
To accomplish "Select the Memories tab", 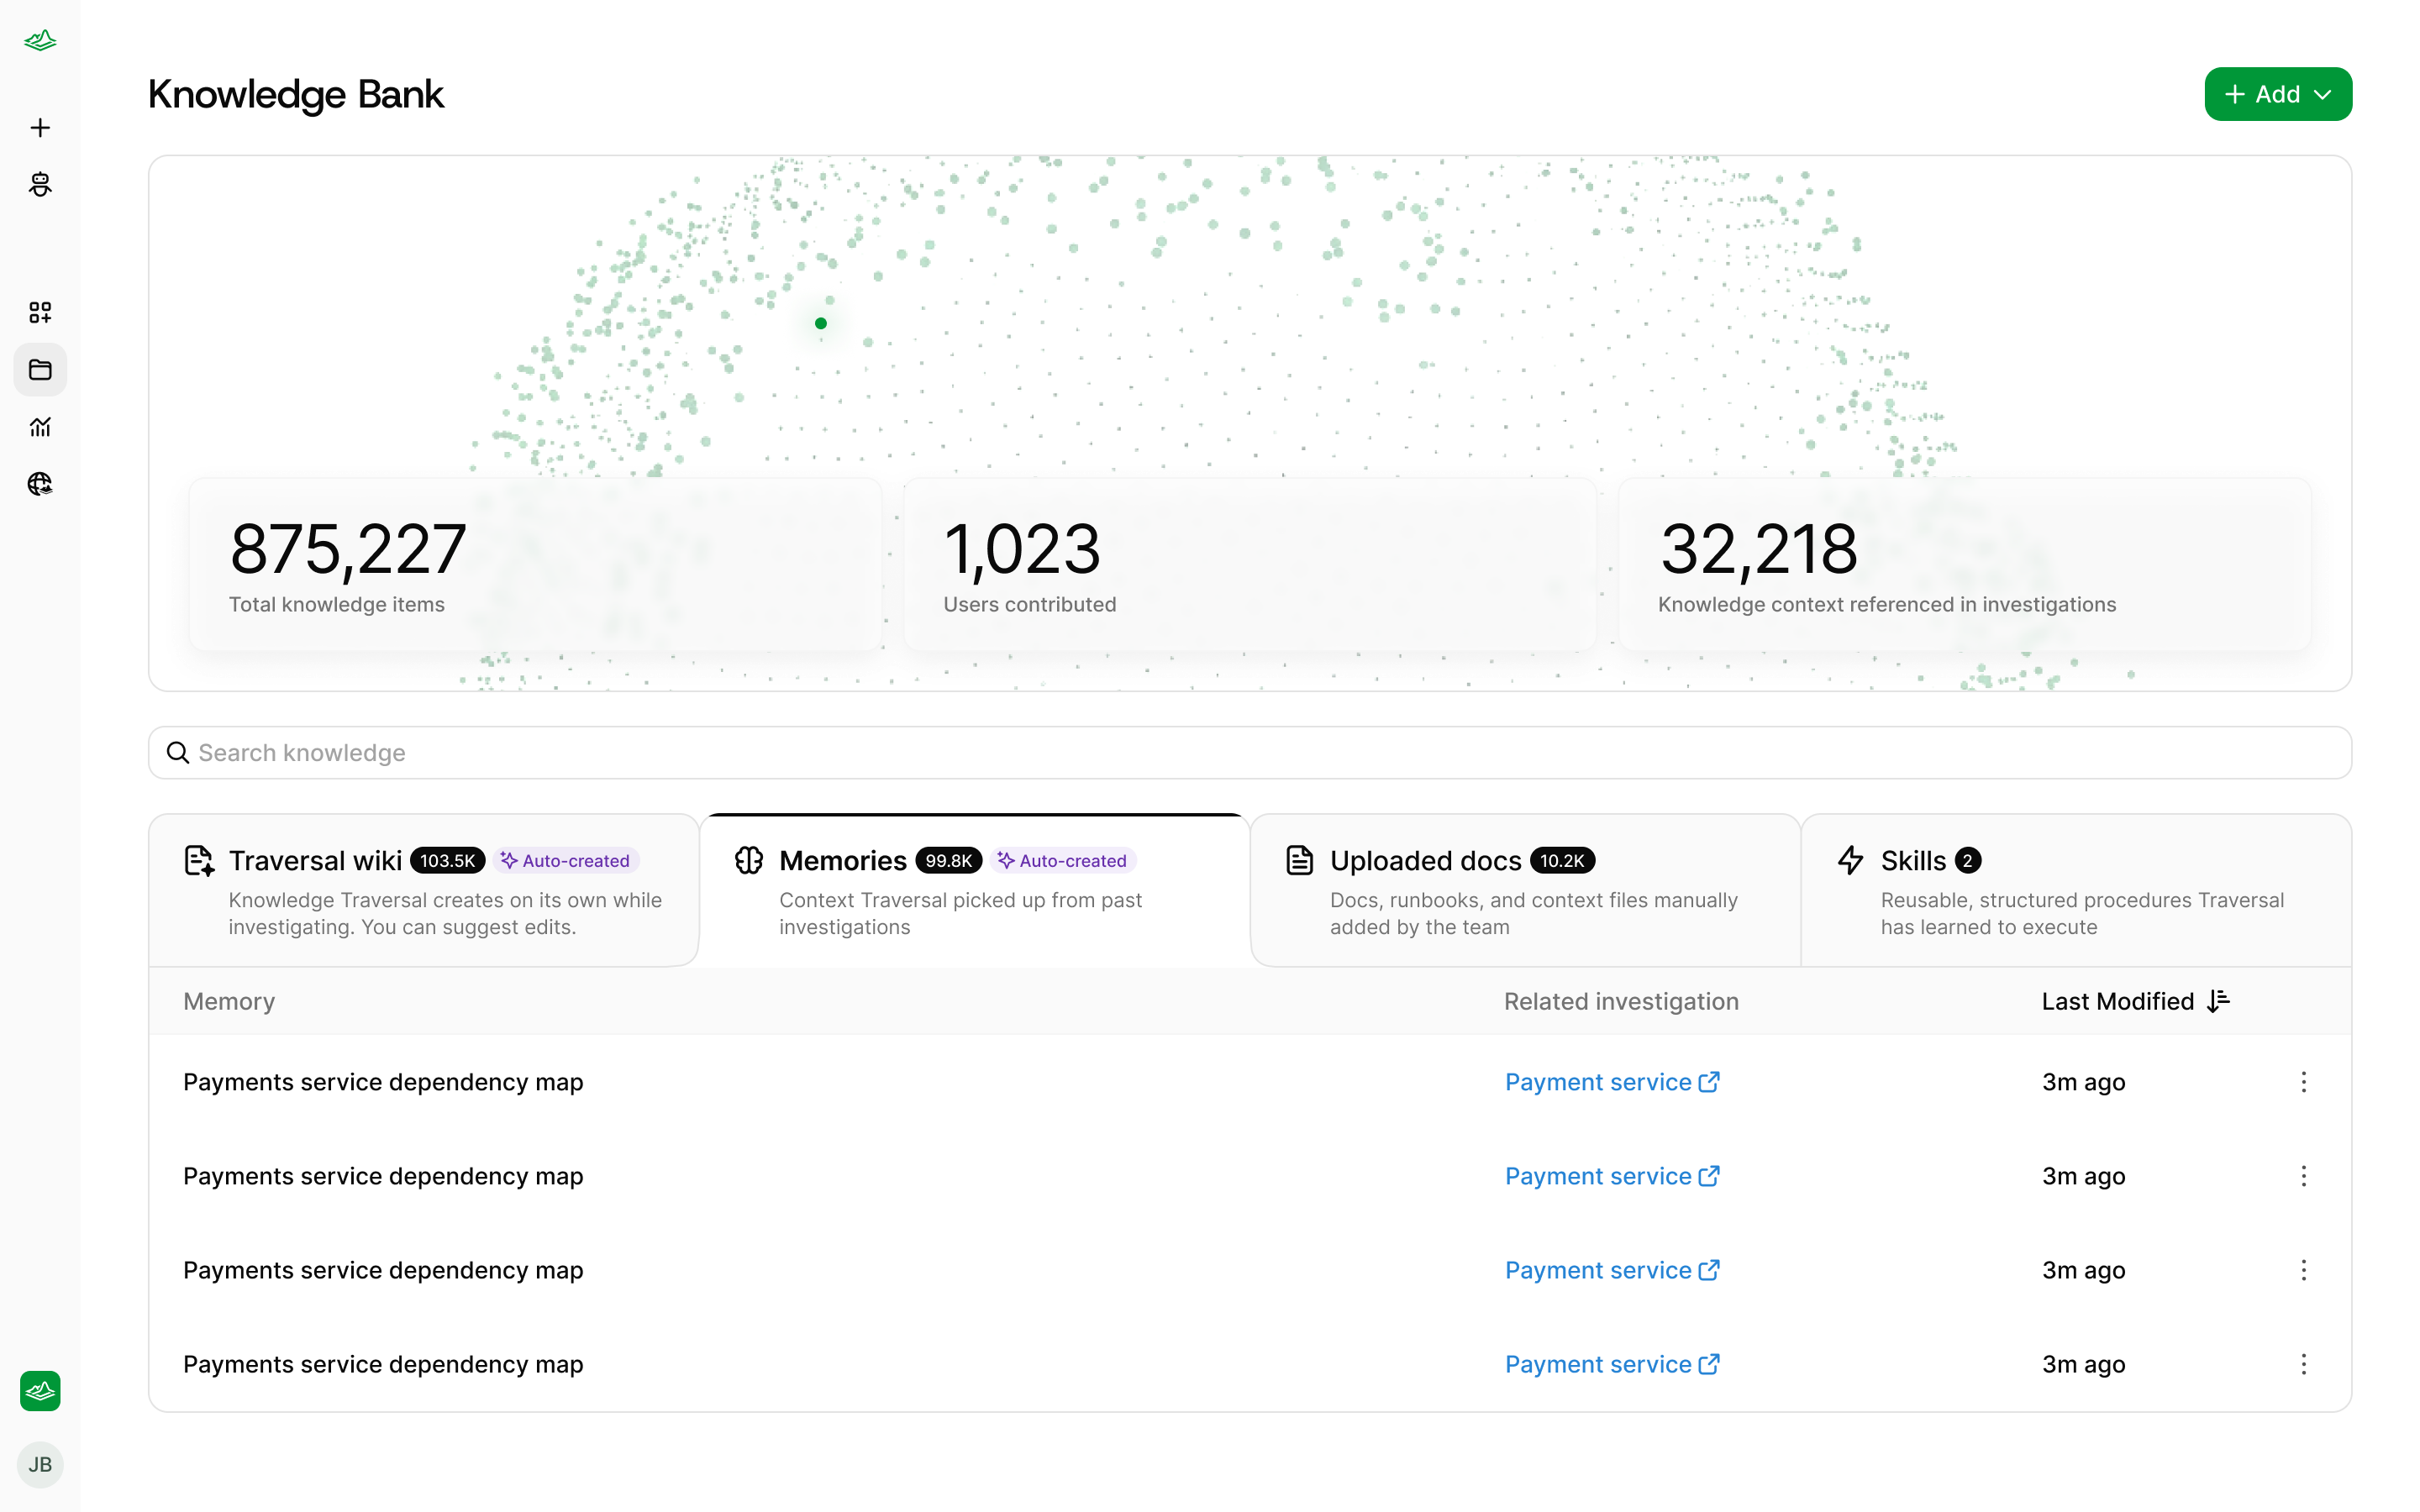I will (x=975, y=890).
